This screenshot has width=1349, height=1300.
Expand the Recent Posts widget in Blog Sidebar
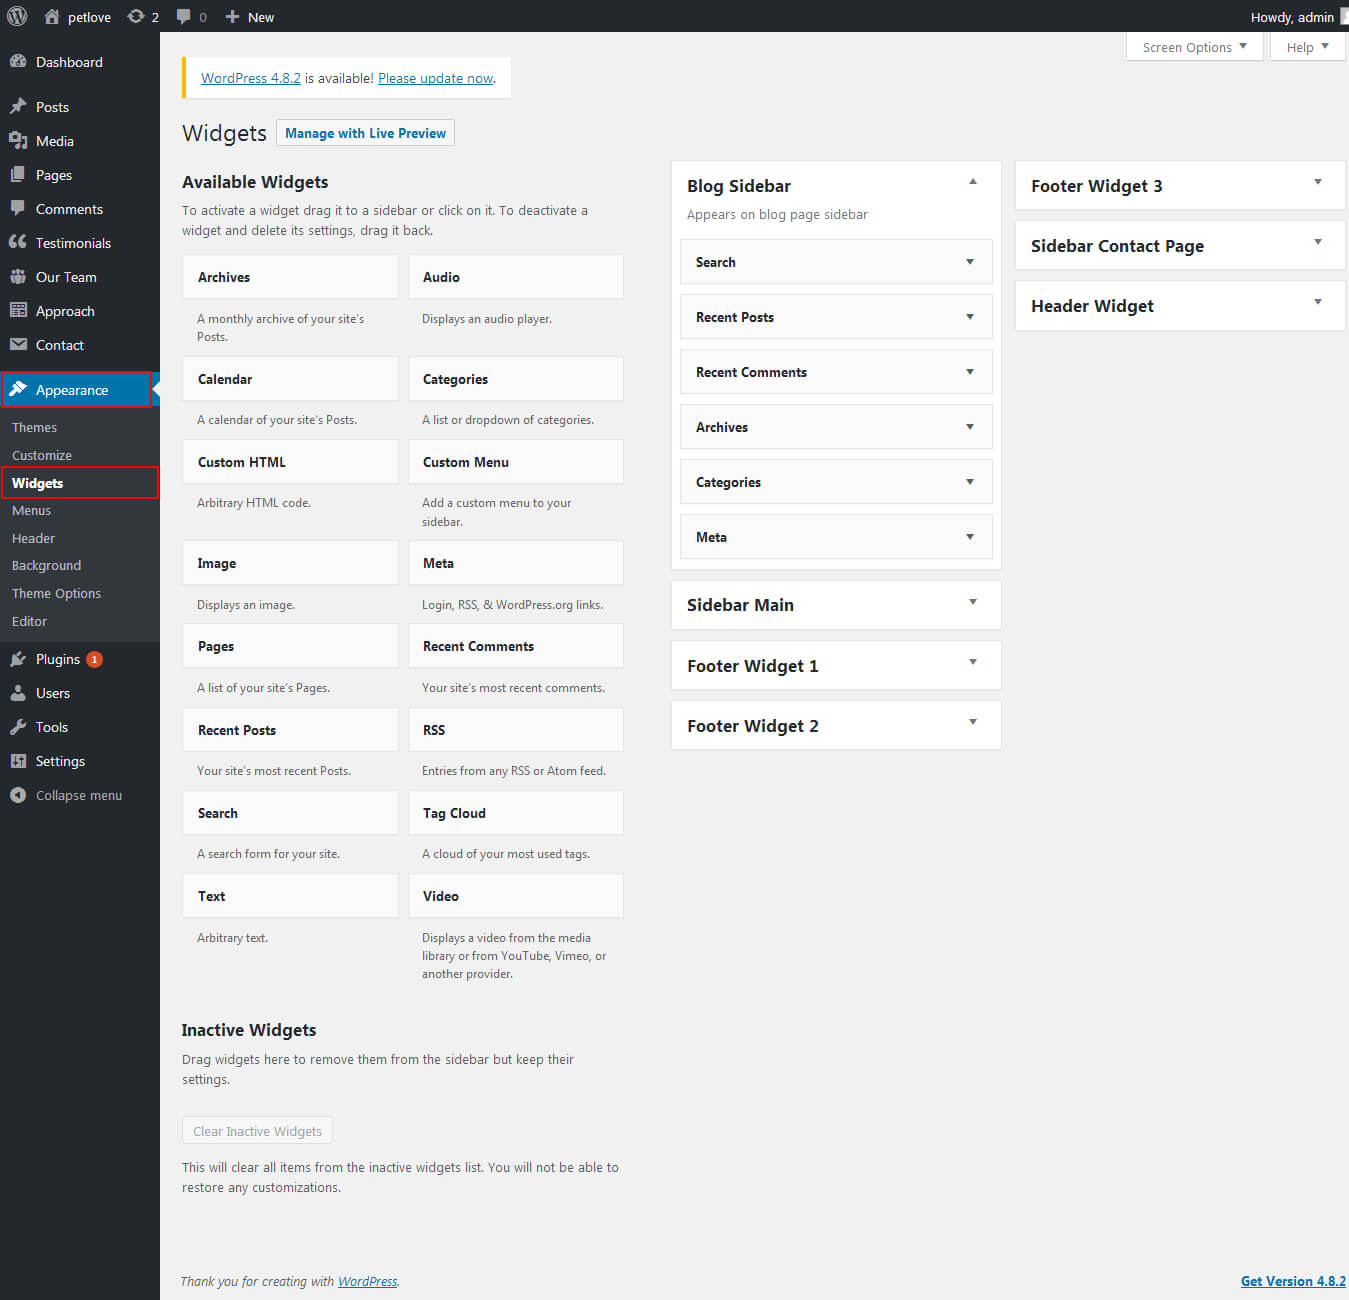(x=969, y=317)
